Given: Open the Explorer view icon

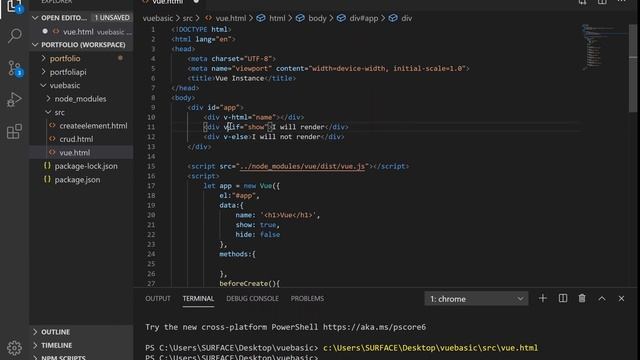Looking at the screenshot, I should pos(15,6).
